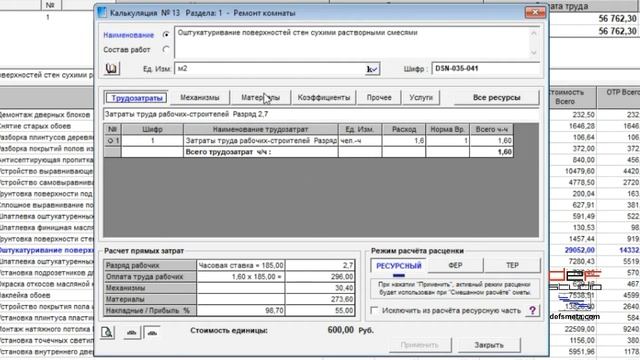Switch to the Трудозатраты tab

tap(137, 98)
